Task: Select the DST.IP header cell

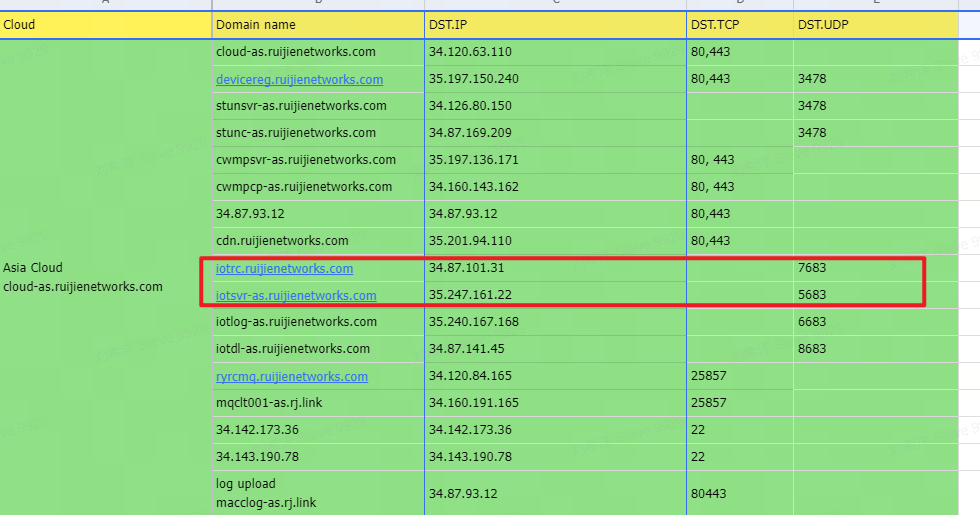Action: [555, 25]
